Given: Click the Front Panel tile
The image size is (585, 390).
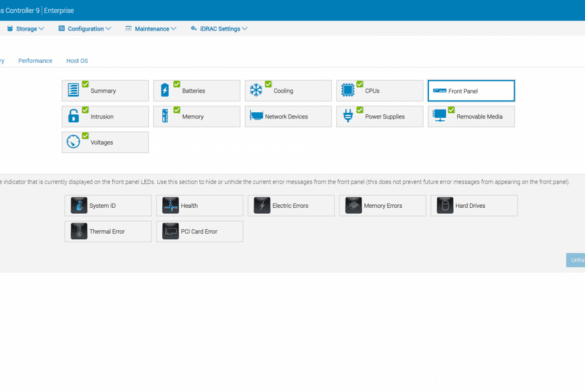Looking at the screenshot, I should pyautogui.click(x=471, y=91).
